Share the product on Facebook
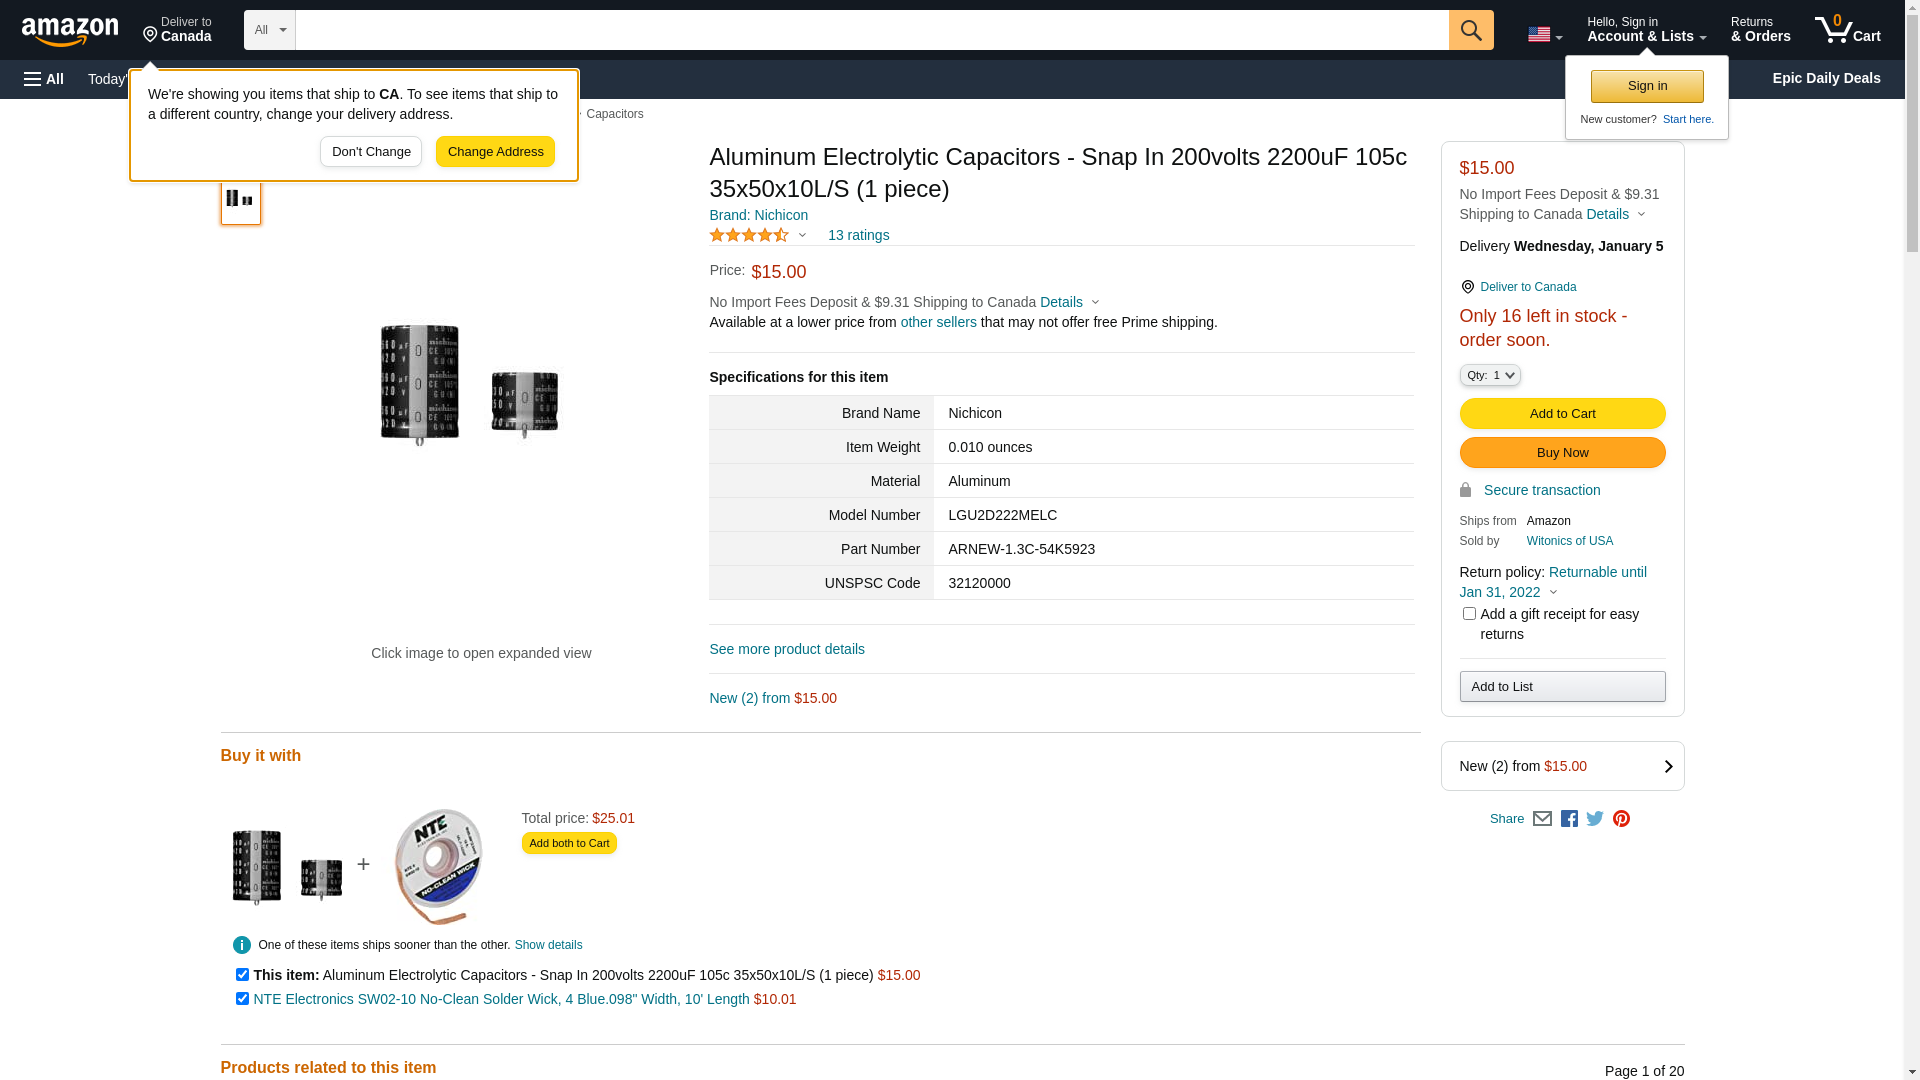Screen dimensions: 1920x1080 [1569, 819]
